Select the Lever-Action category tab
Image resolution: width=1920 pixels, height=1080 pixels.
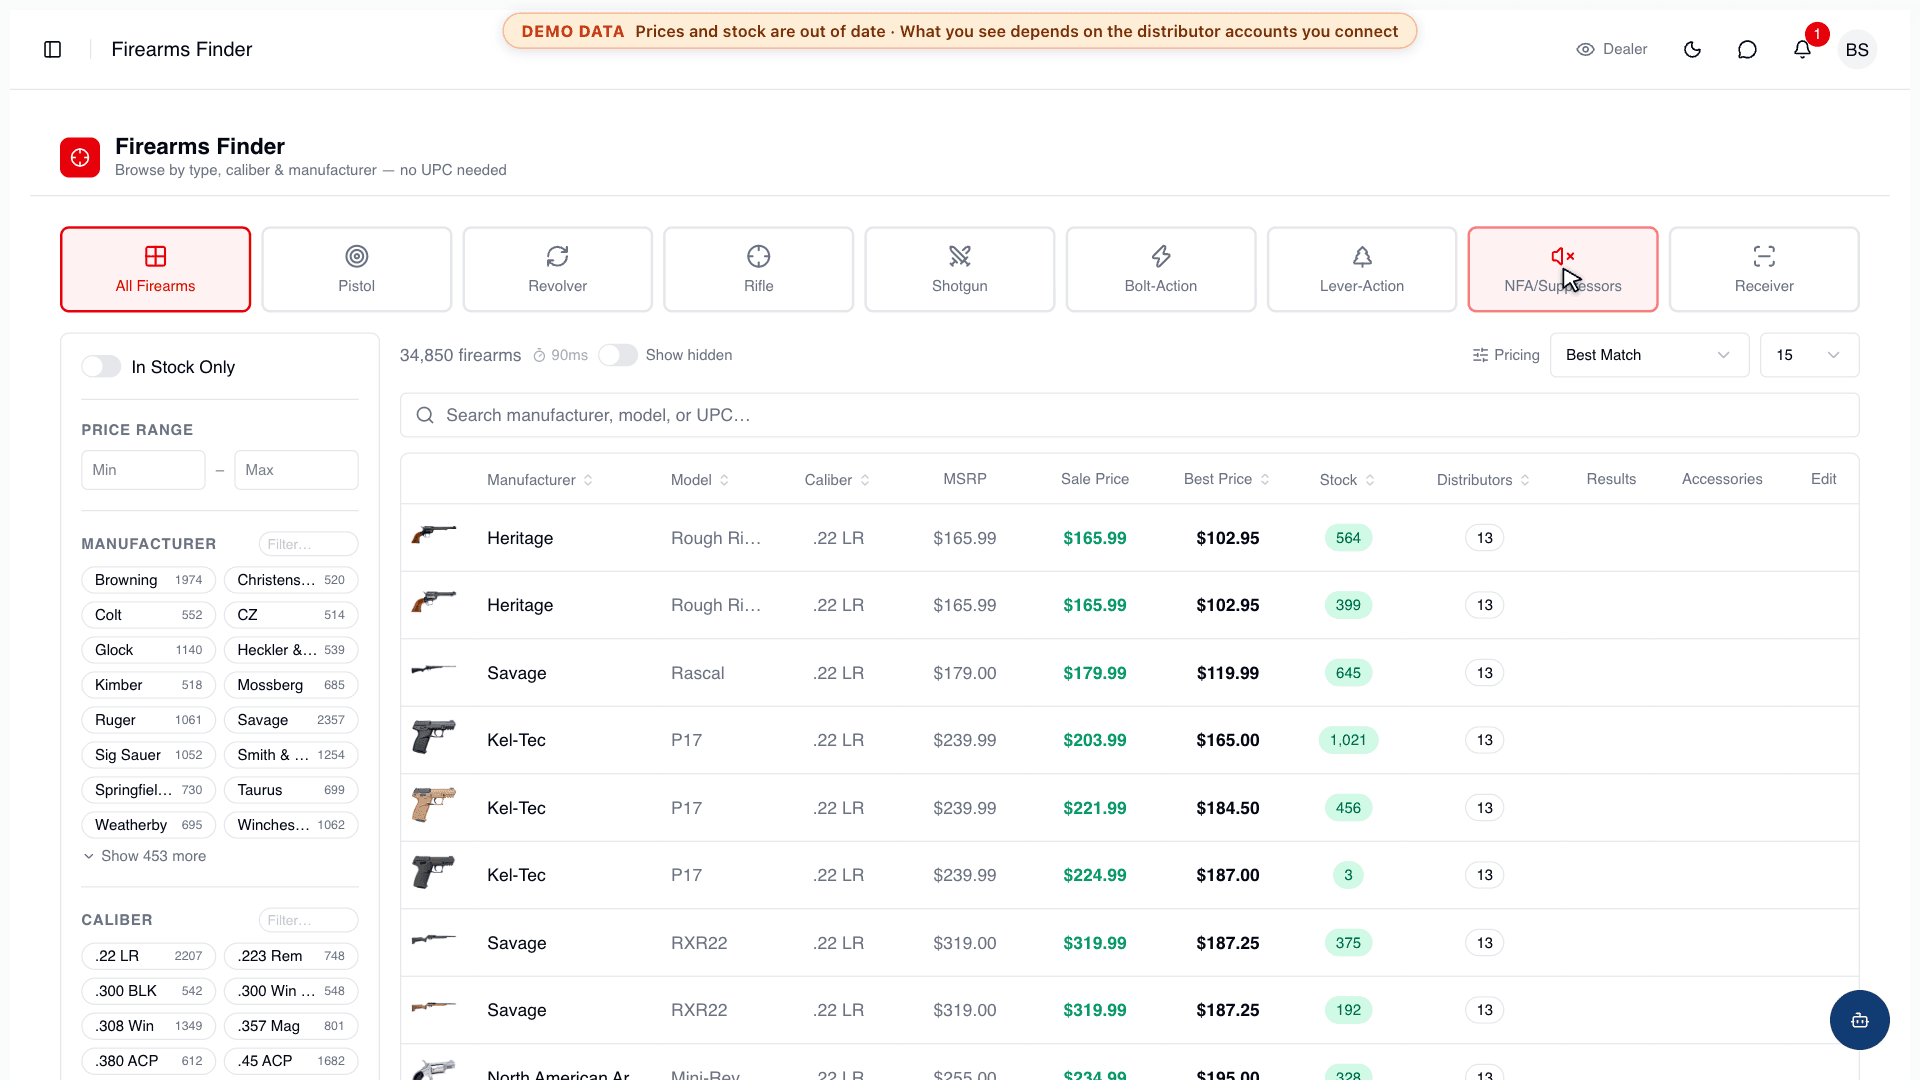1362,269
